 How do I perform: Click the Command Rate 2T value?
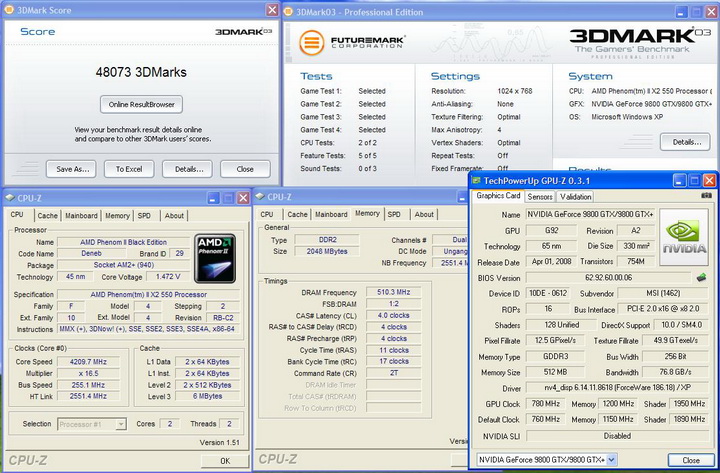coord(394,373)
